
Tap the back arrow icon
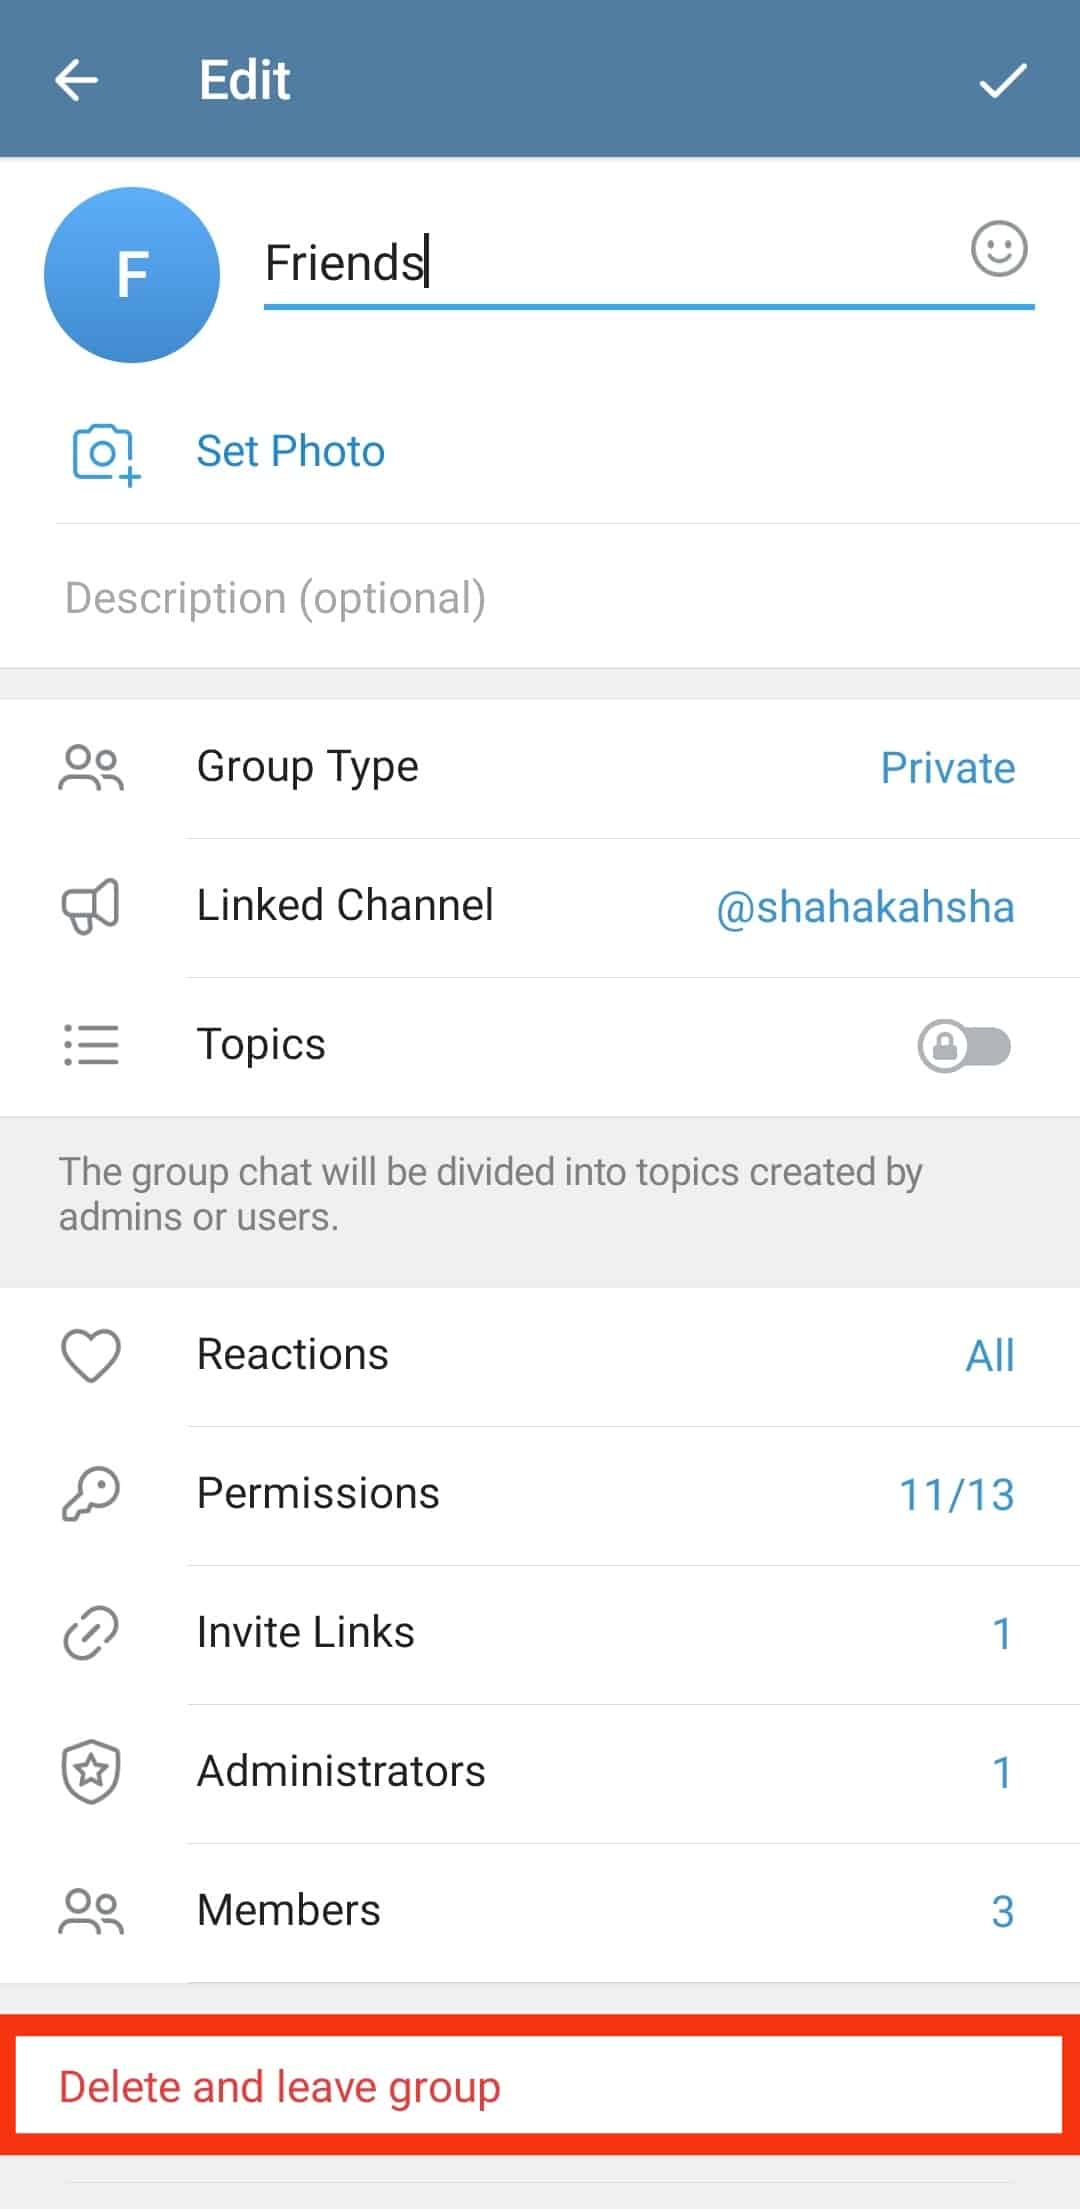coord(76,80)
